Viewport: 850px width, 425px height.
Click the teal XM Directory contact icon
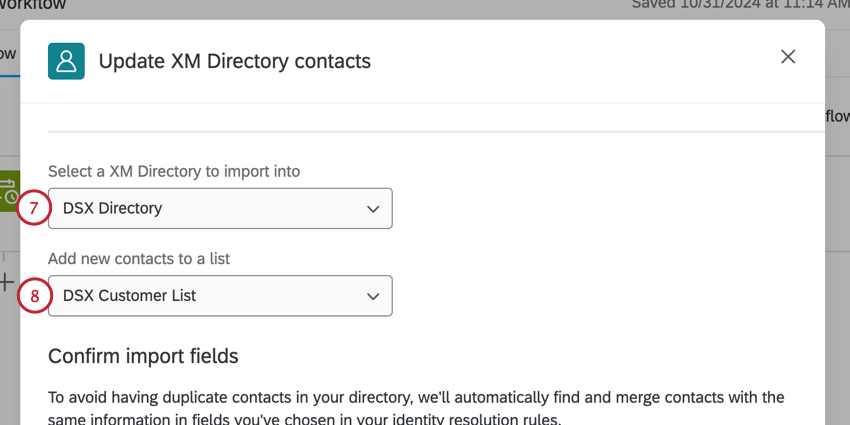pyautogui.click(x=66, y=61)
